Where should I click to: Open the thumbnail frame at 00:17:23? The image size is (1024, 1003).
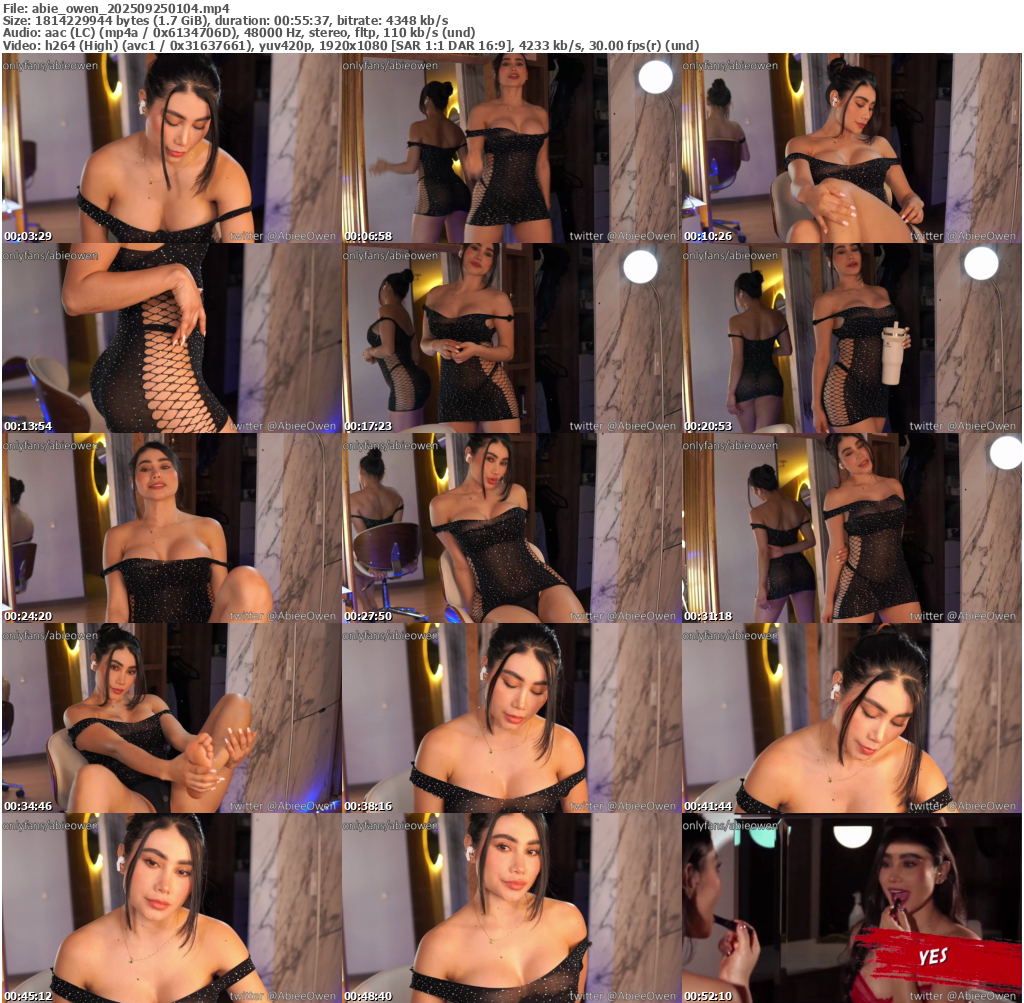point(511,338)
